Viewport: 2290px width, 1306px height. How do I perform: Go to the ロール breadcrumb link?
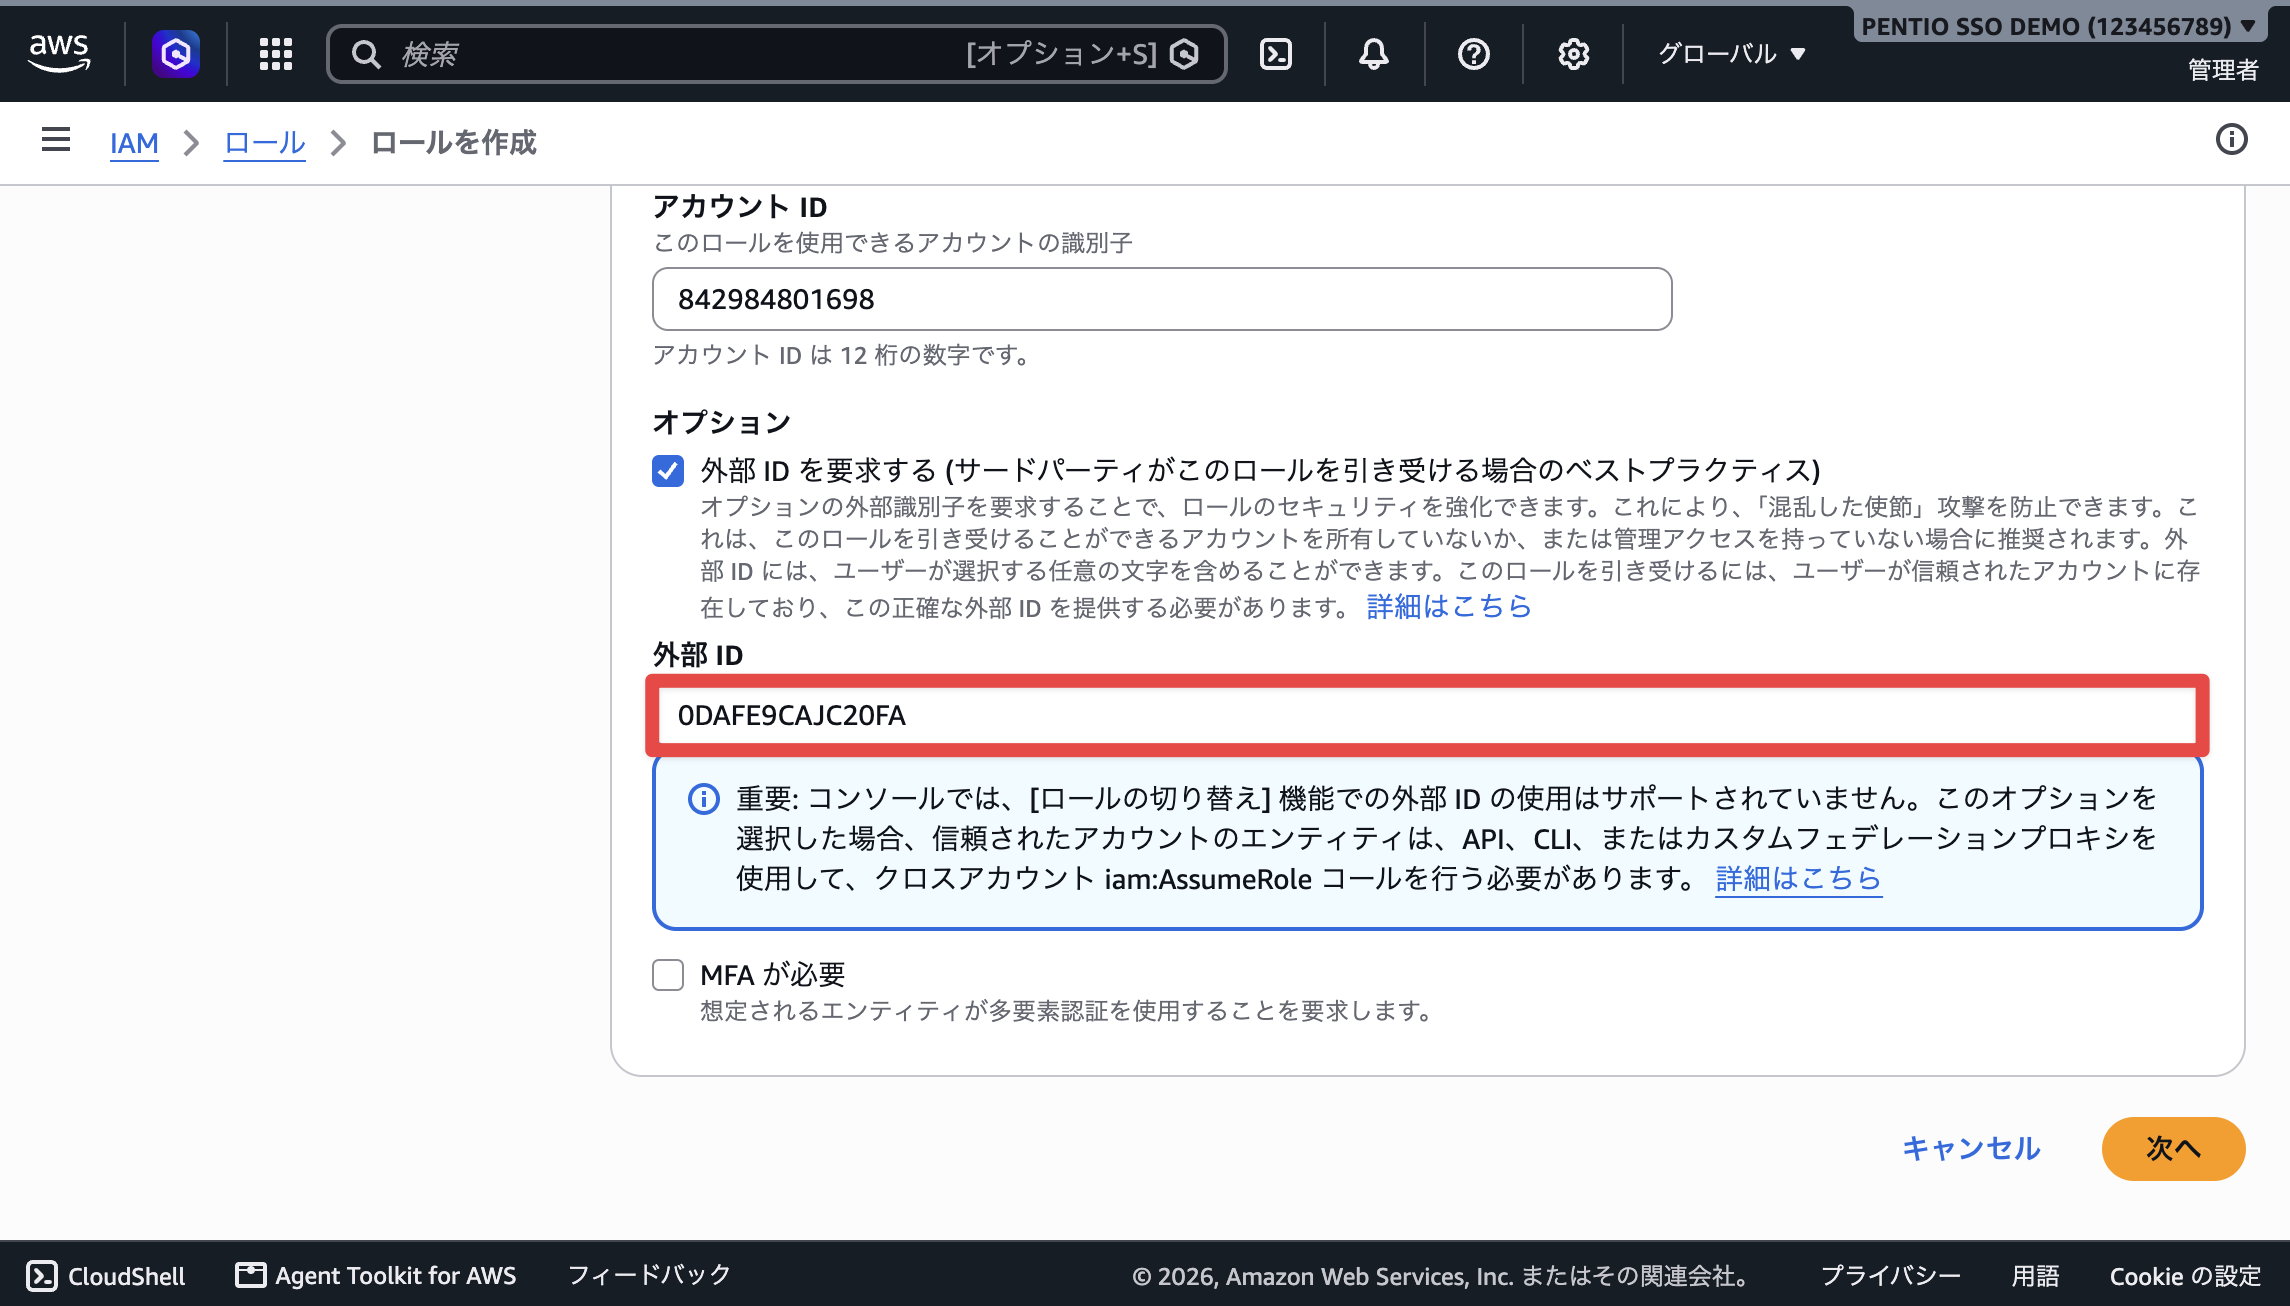pyautogui.click(x=264, y=143)
